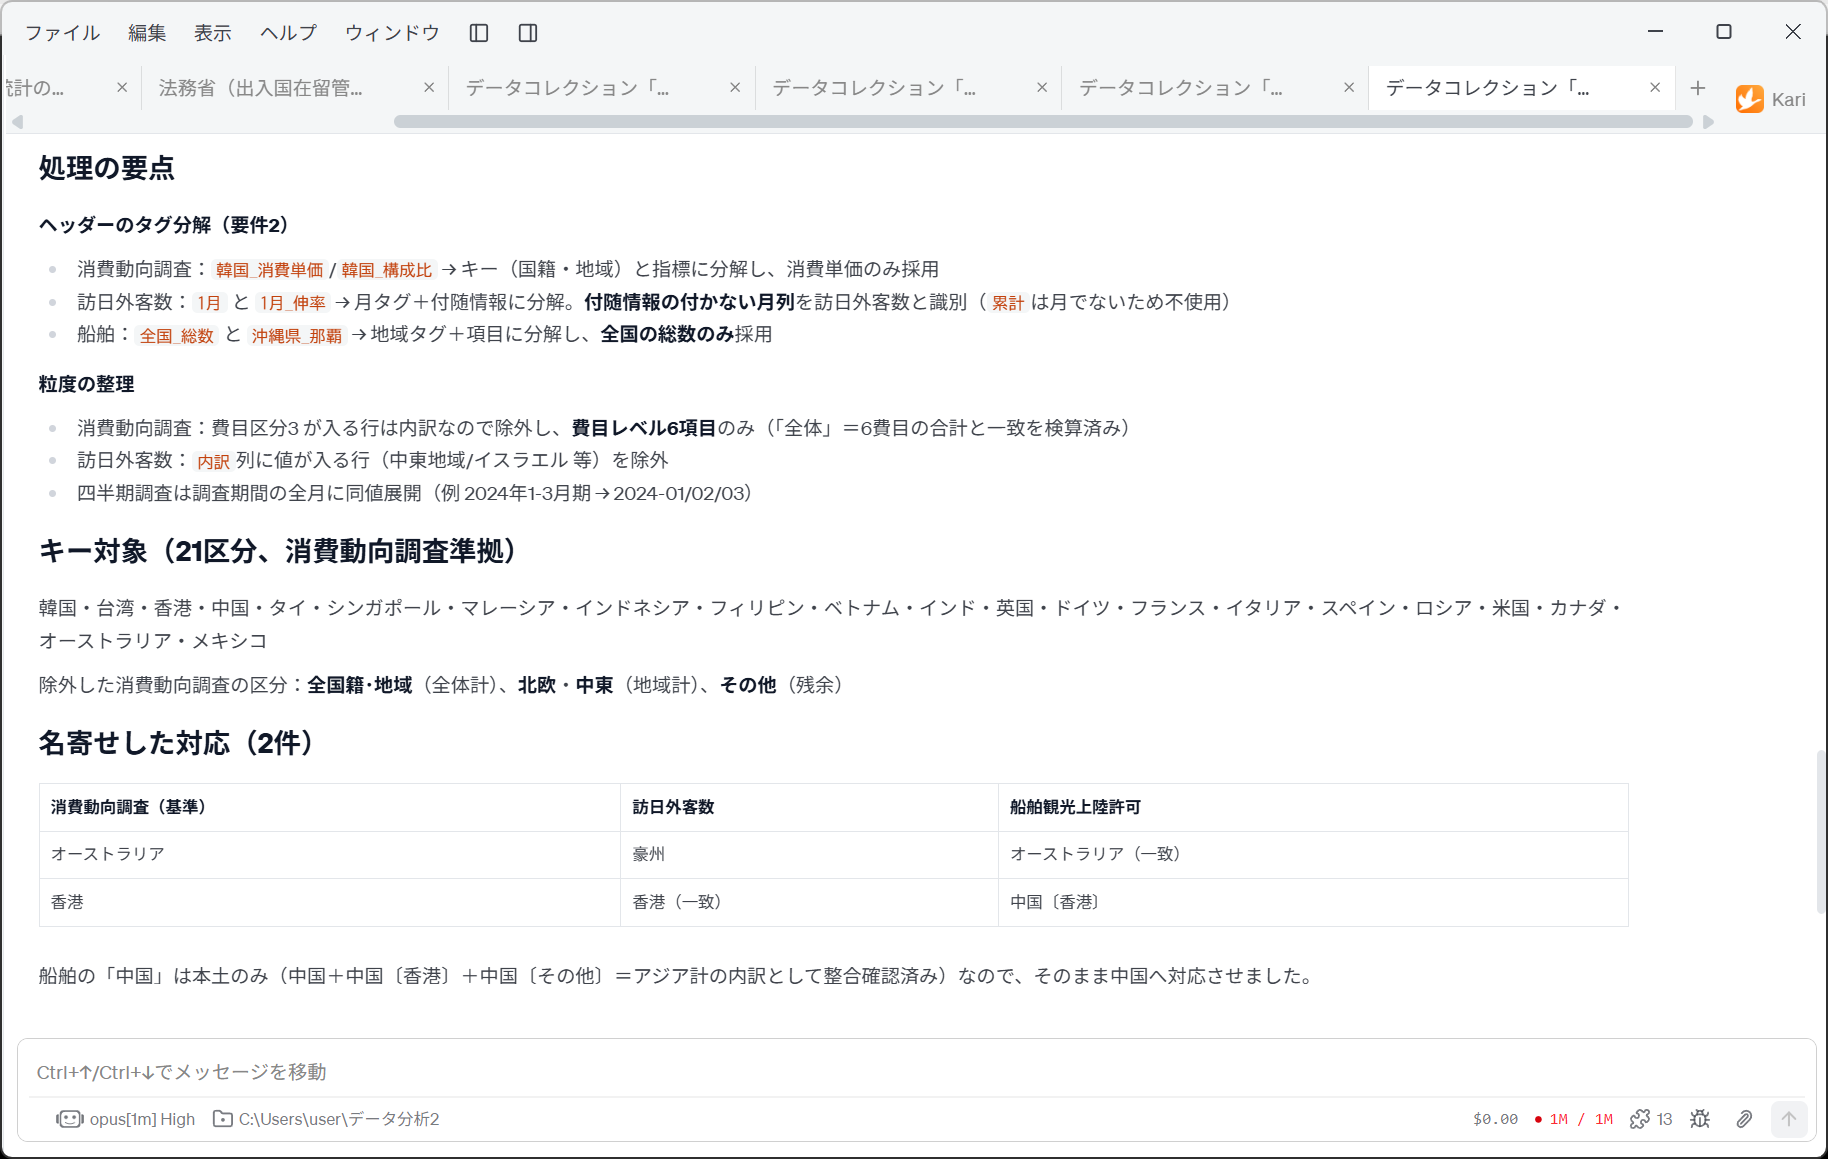The image size is (1828, 1159).
Task: Open the extensions puzzle icon showing 13
Action: [x=1639, y=1119]
